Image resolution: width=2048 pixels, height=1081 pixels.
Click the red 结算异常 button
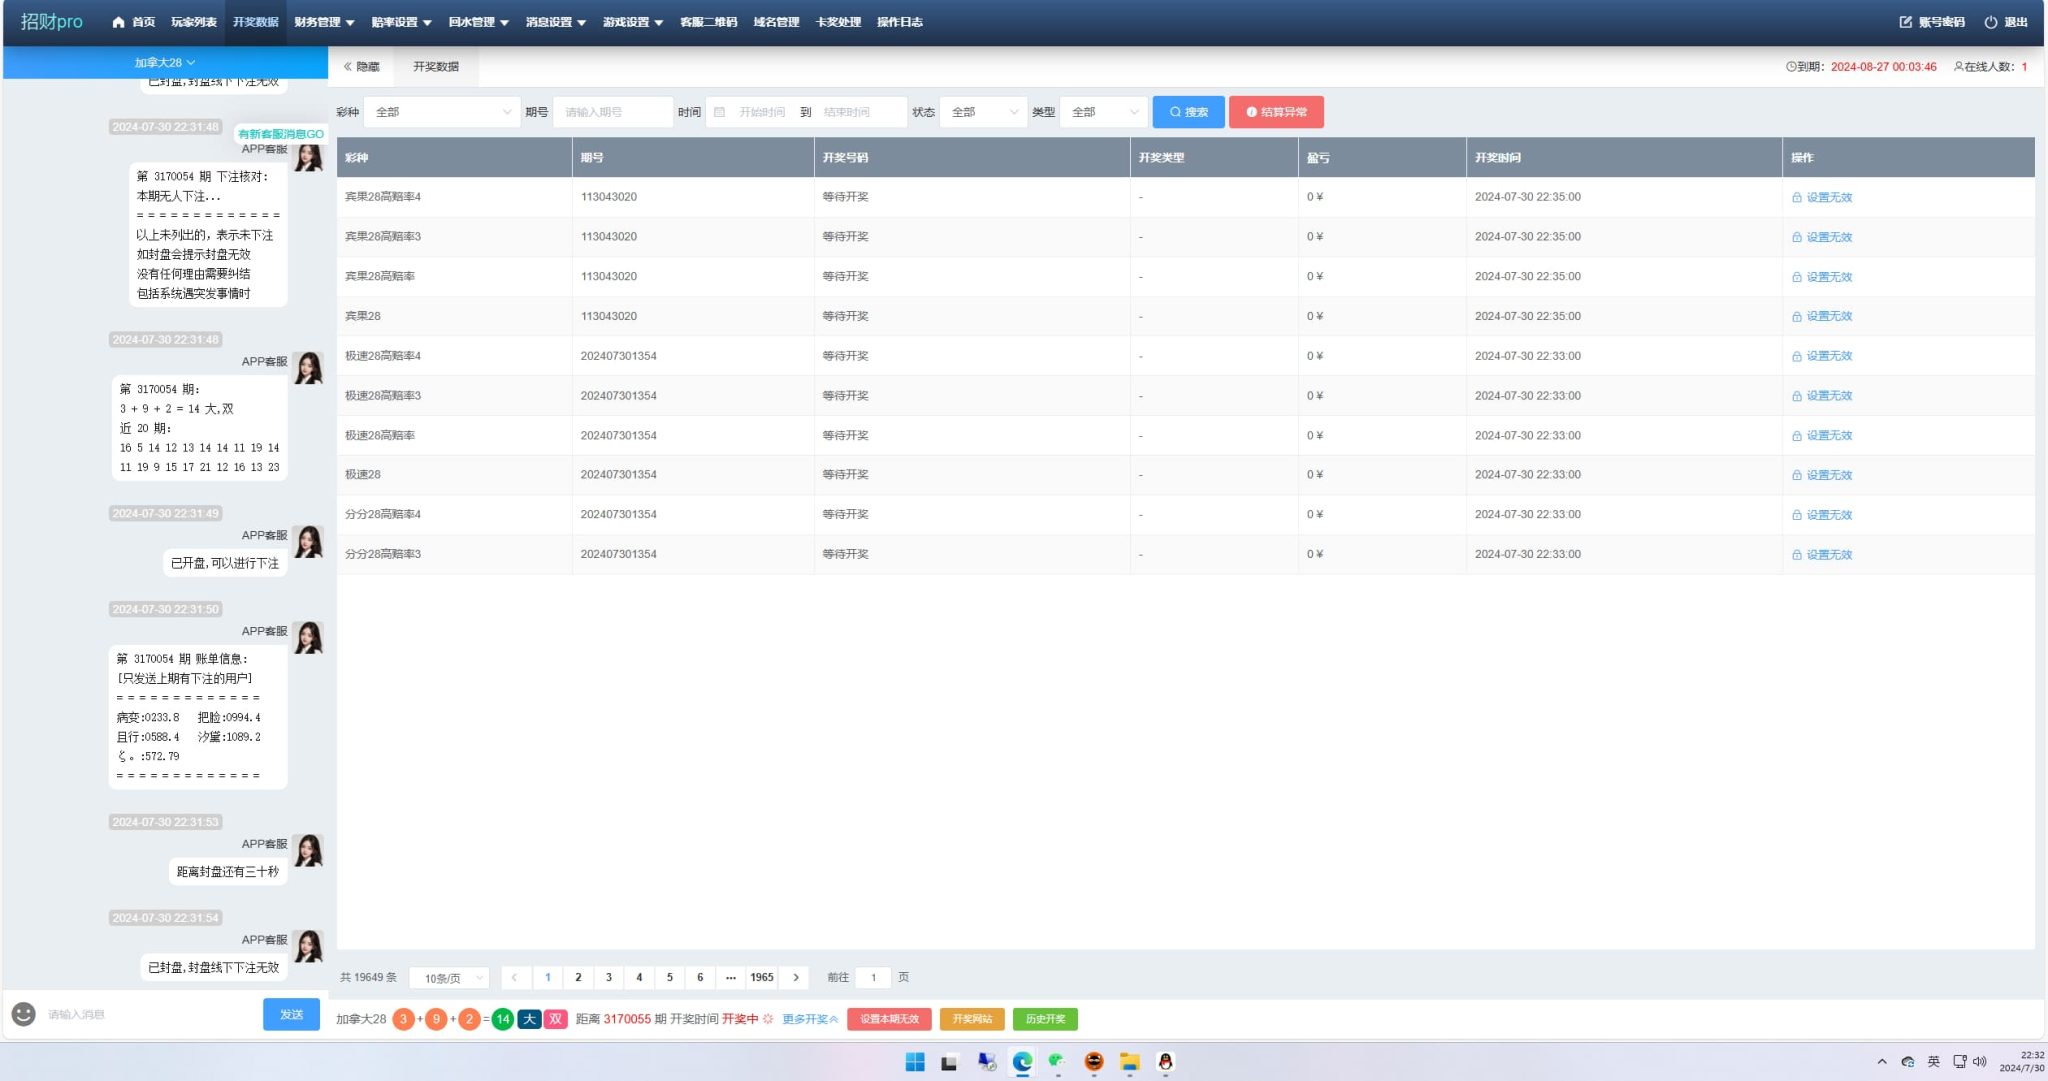[1276, 112]
